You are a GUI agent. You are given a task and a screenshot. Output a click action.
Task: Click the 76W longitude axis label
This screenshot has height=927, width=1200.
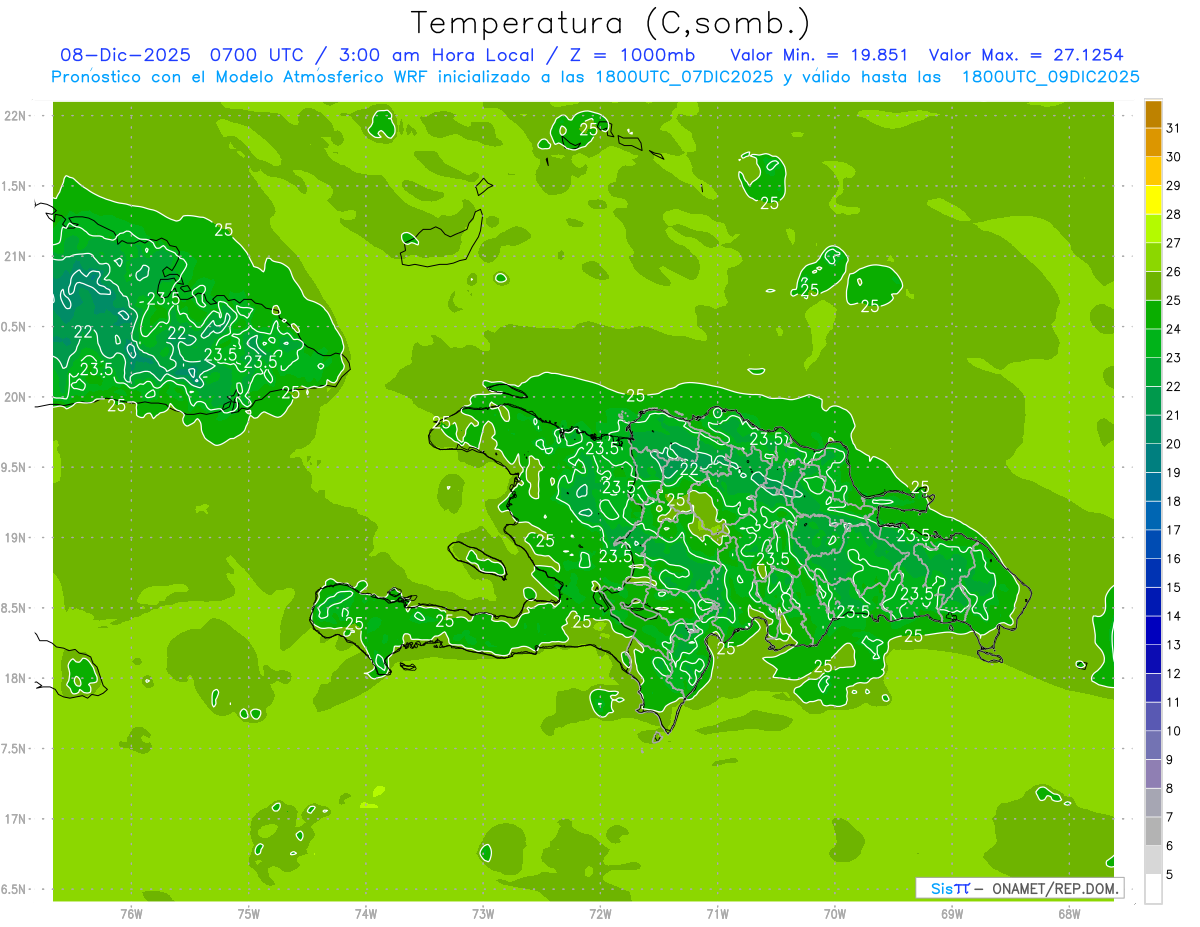click(x=131, y=913)
